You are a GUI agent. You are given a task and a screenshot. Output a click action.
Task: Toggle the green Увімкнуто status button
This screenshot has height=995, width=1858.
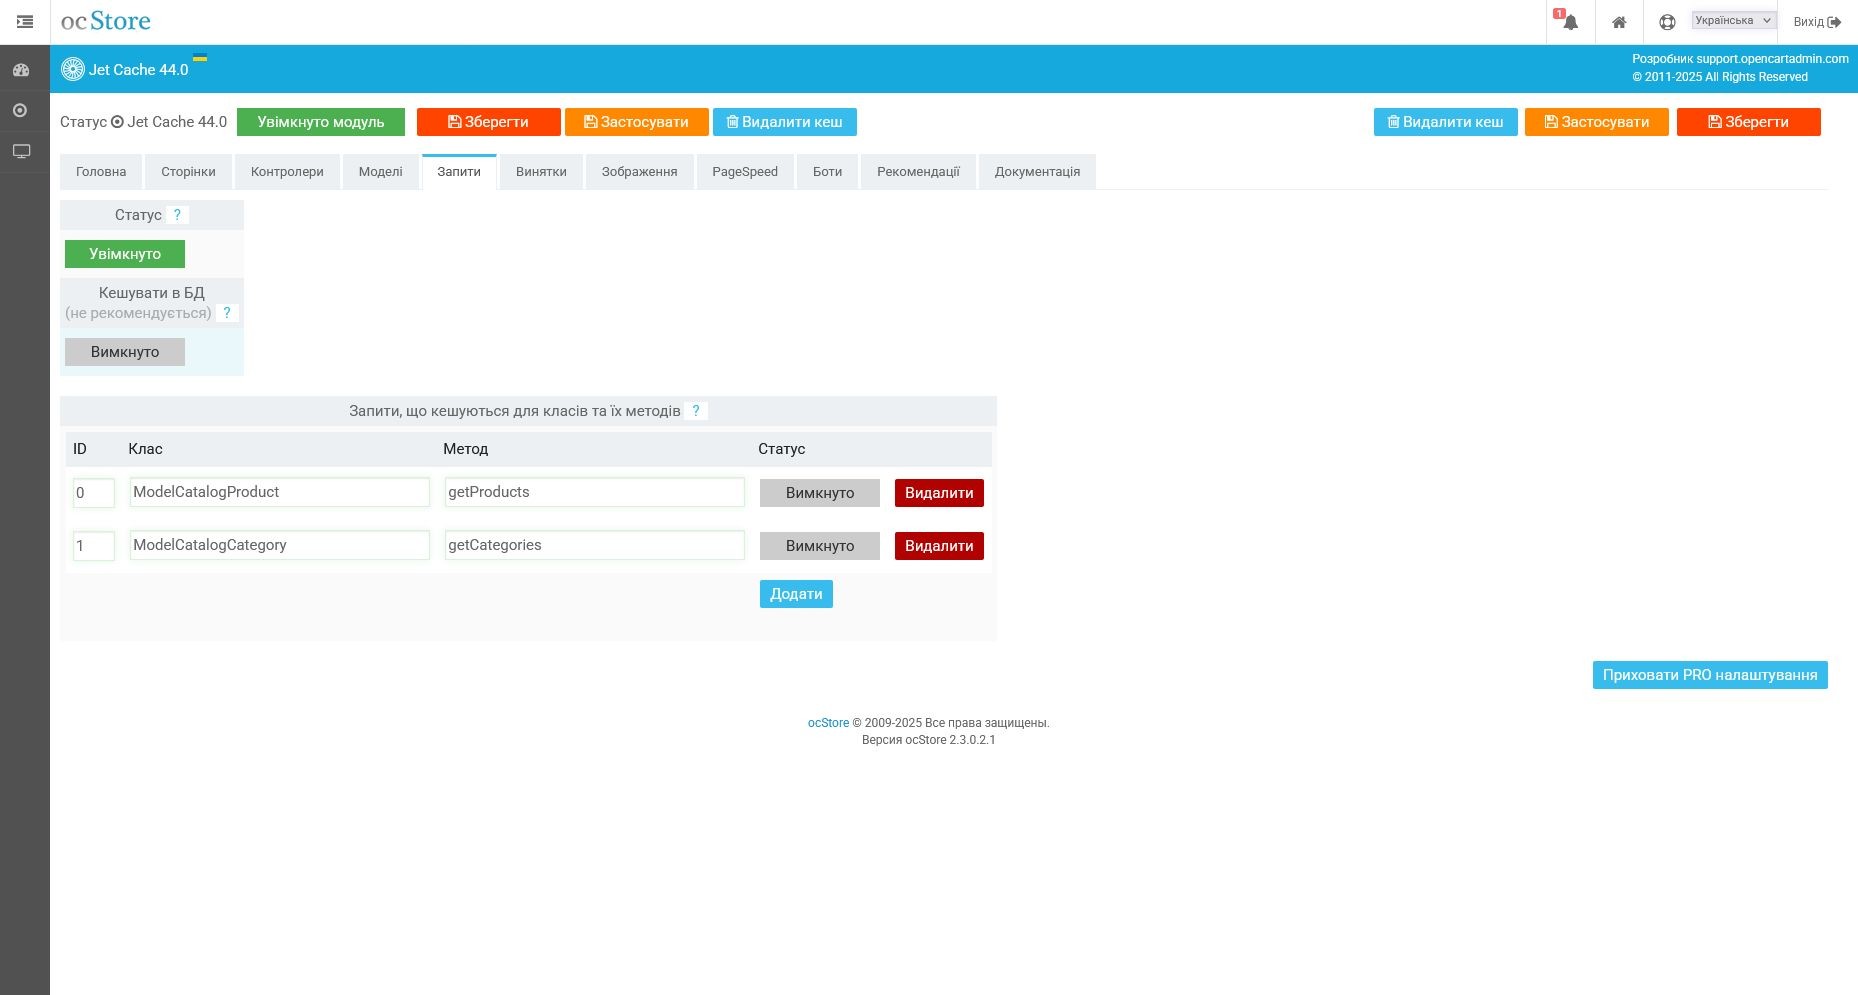125,254
